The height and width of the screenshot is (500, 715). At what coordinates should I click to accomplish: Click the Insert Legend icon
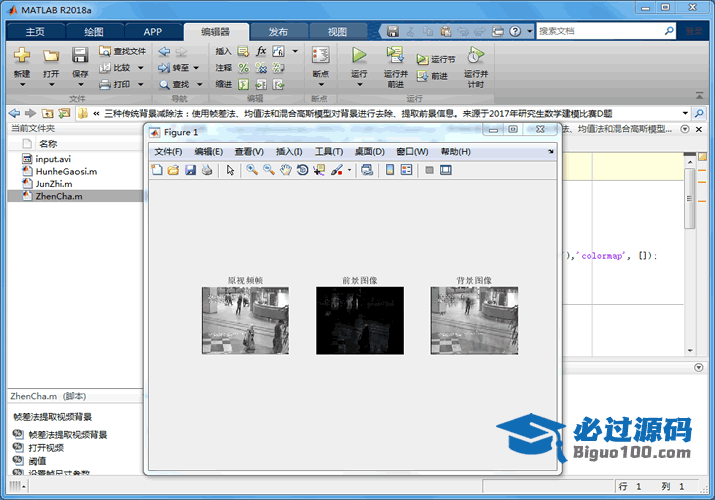tap(406, 170)
